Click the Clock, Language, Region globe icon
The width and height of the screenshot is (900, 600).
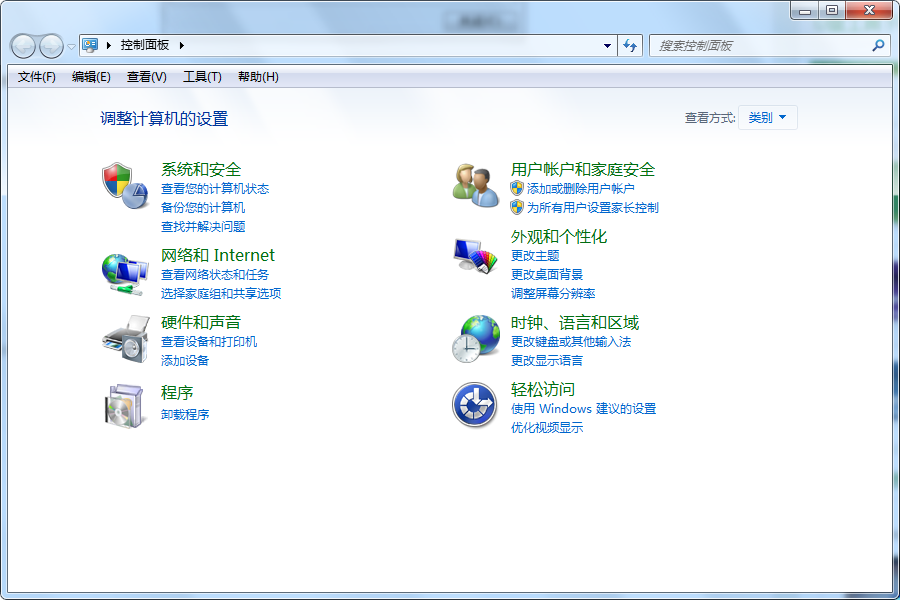(475, 338)
